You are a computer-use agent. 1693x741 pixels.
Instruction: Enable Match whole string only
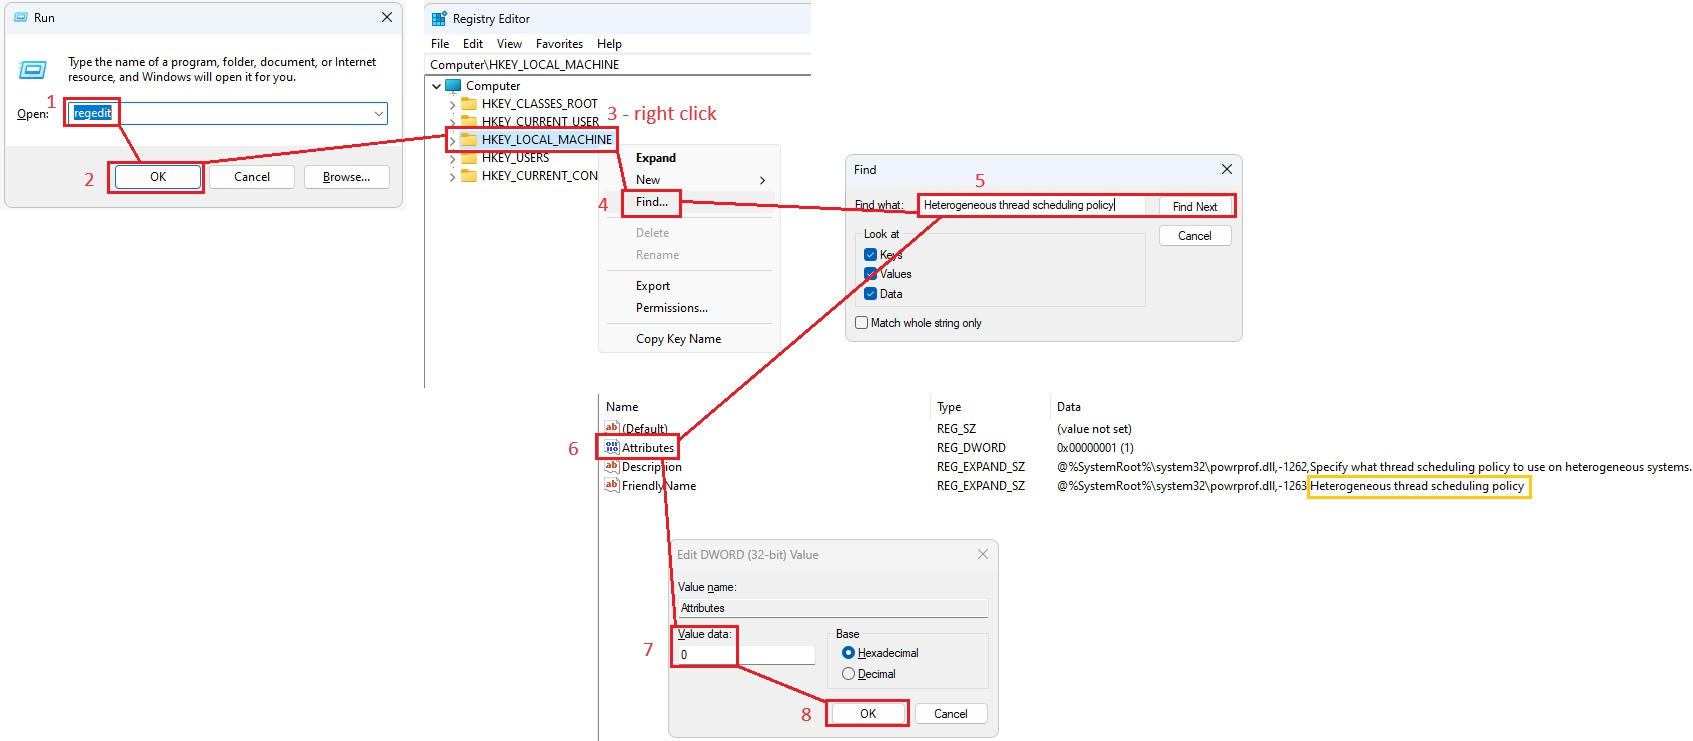pos(862,323)
